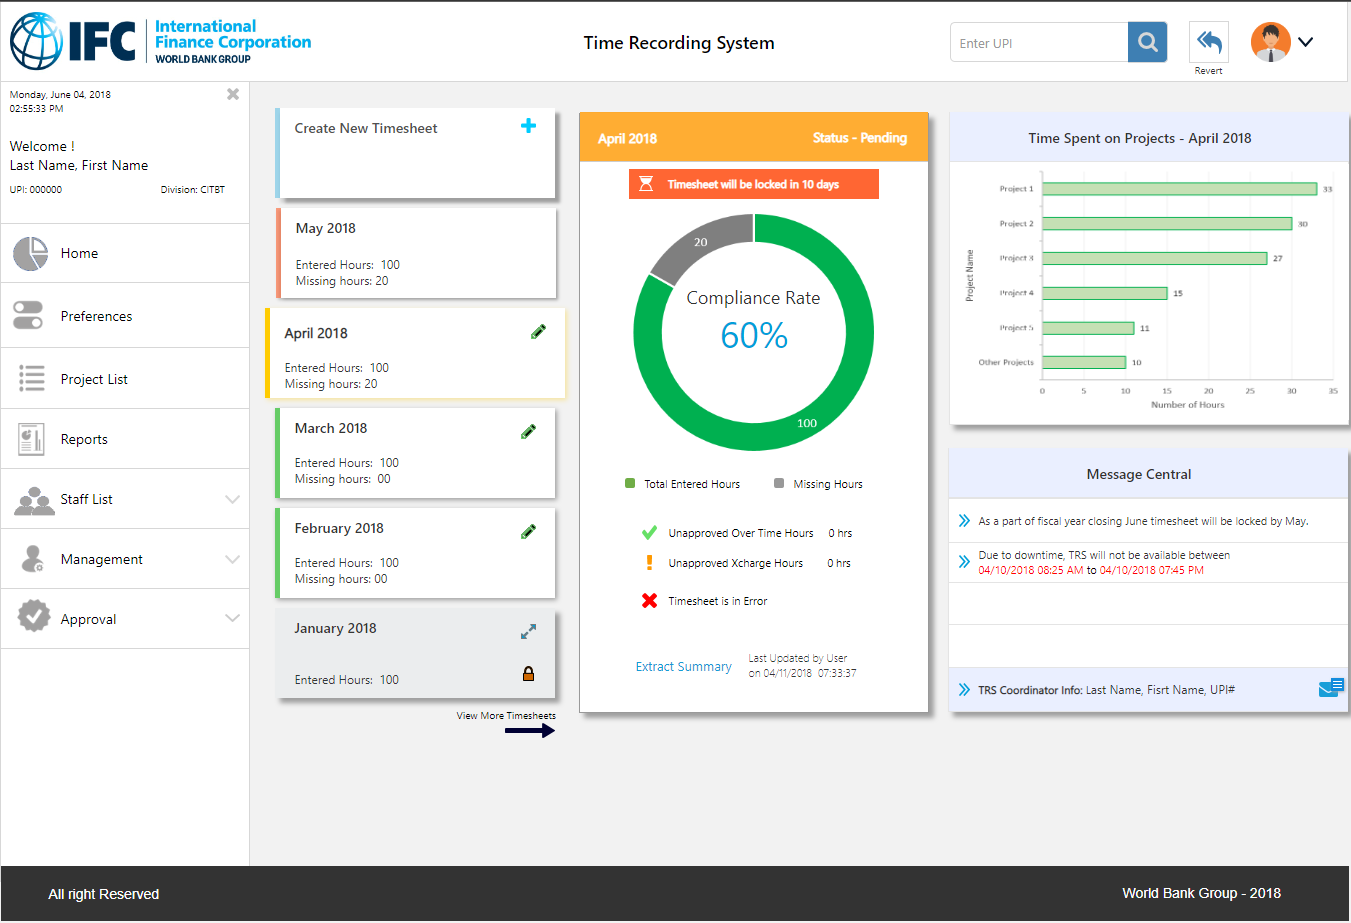Edit the April 2018 timesheet pencil icon
This screenshot has height=923, width=1351.
click(x=538, y=332)
